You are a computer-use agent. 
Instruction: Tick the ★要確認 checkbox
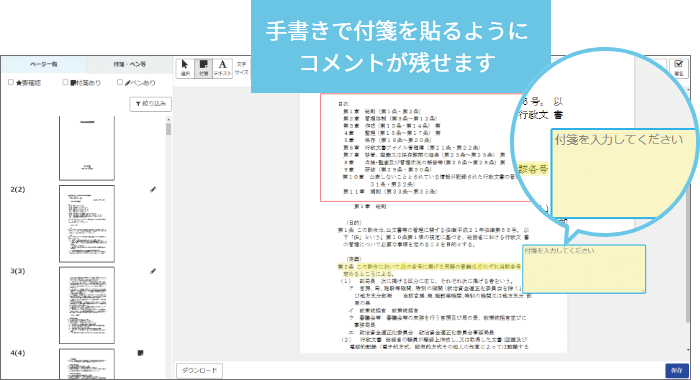11,82
